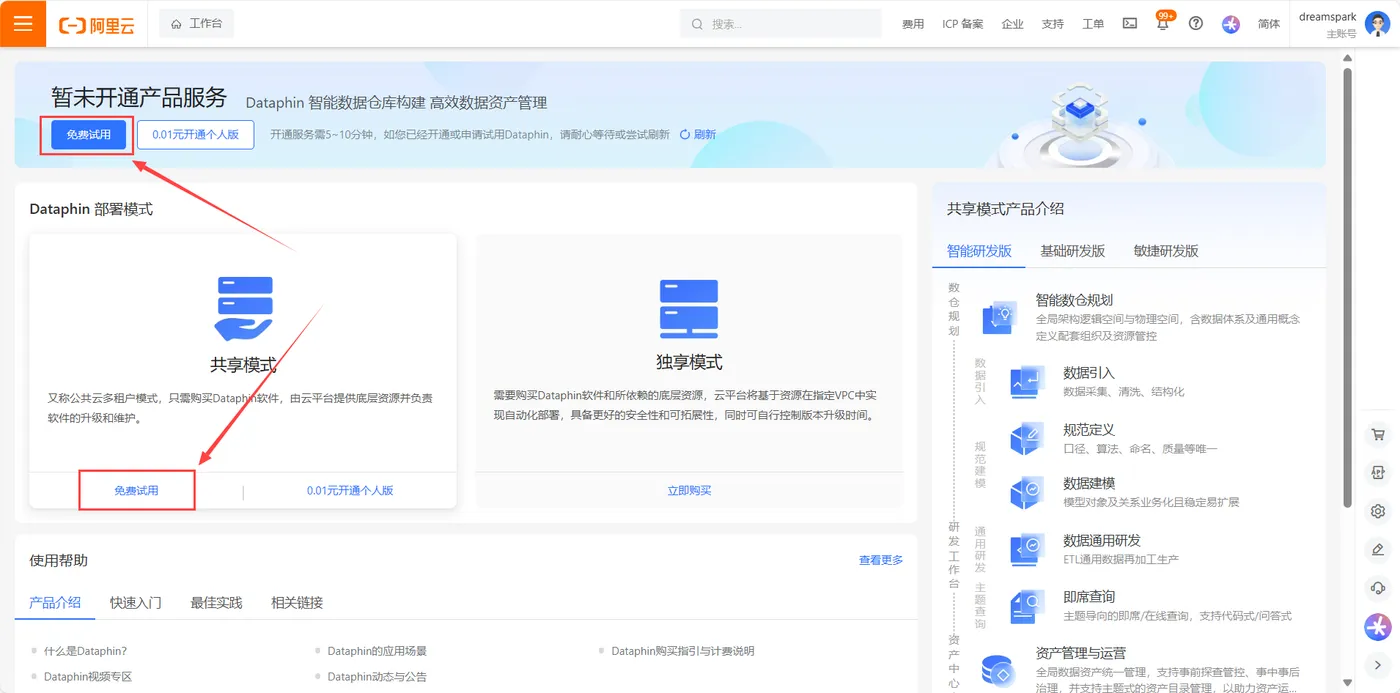The height and width of the screenshot is (693, 1400).
Task: Click the 共享模式 shared mode icon
Action: point(243,308)
